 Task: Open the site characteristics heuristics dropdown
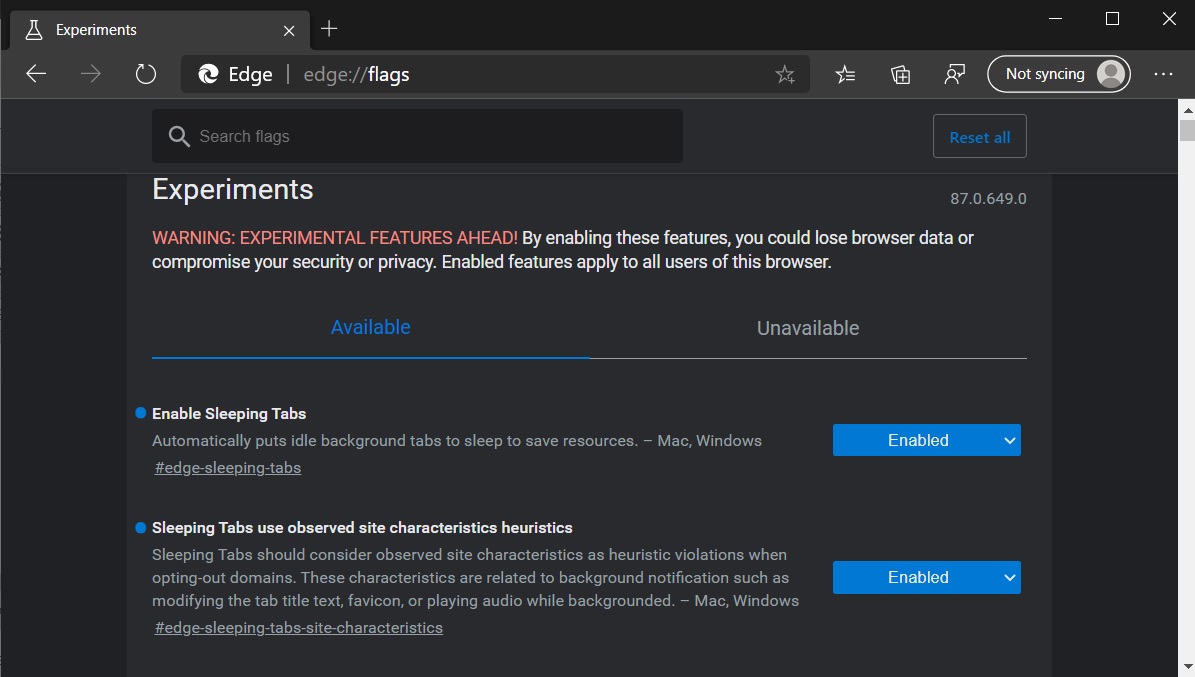click(926, 577)
